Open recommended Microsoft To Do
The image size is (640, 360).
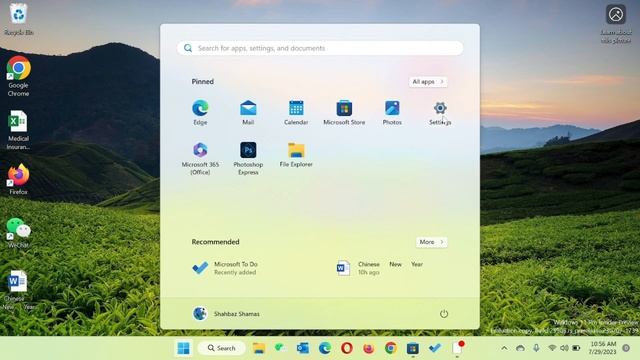pyautogui.click(x=225, y=268)
